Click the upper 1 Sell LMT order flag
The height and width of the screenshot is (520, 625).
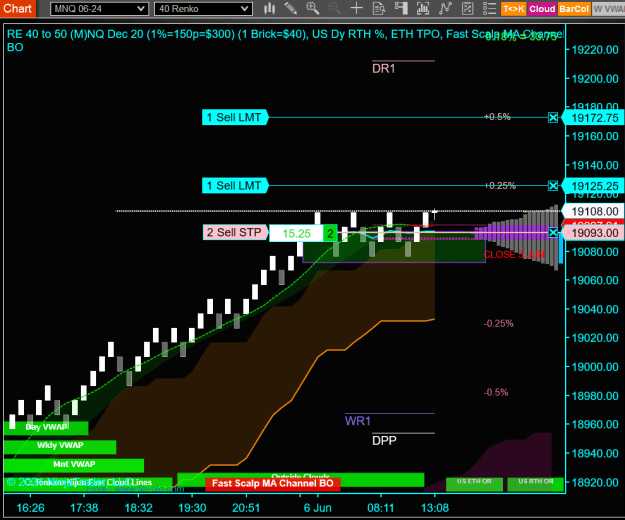[x=235, y=118]
